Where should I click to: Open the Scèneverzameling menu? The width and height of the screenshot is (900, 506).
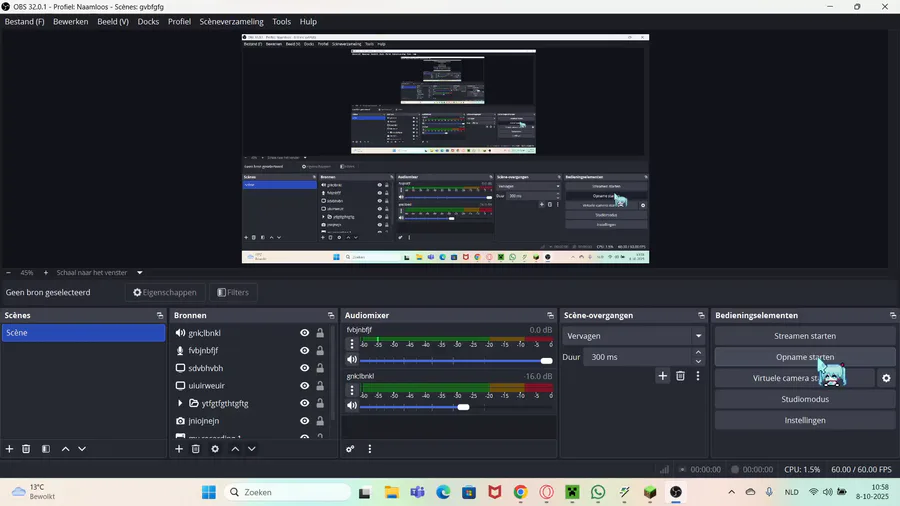[x=231, y=22]
